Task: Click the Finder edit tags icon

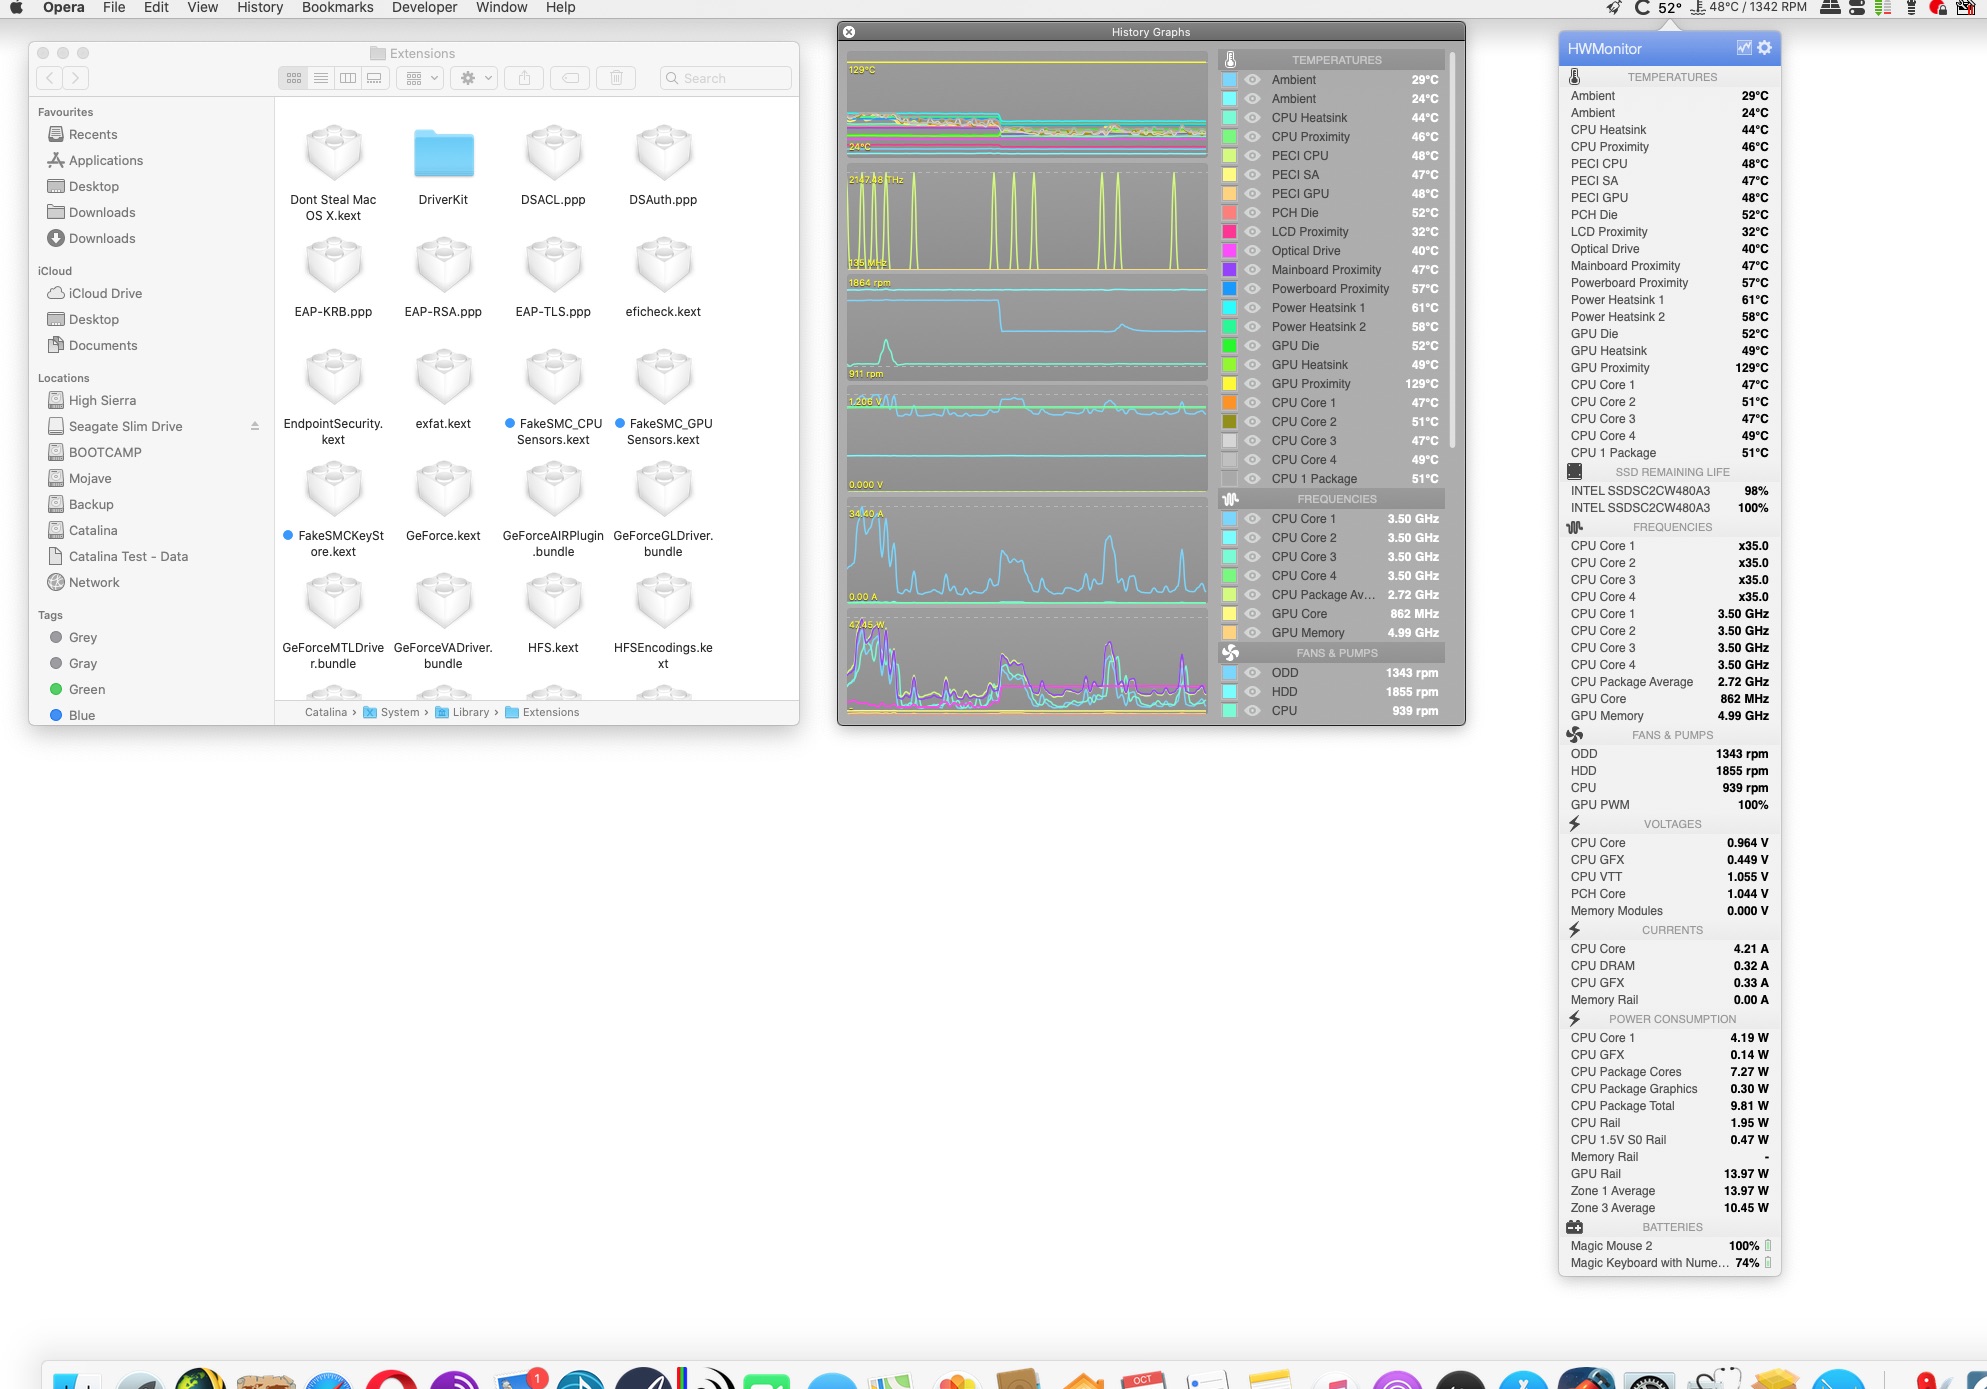Action: pyautogui.click(x=570, y=78)
